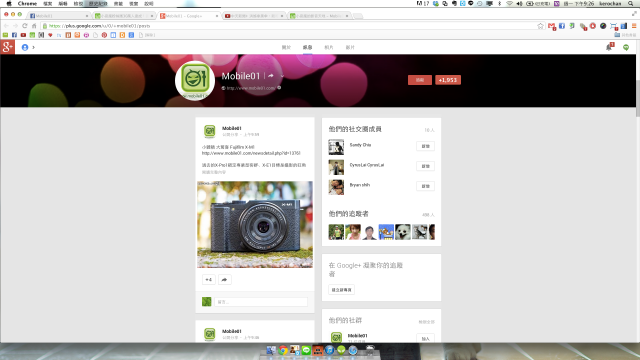The height and width of the screenshot is (360, 640).
Task: Open Bryan shih's profile picture
Action: coord(336,187)
